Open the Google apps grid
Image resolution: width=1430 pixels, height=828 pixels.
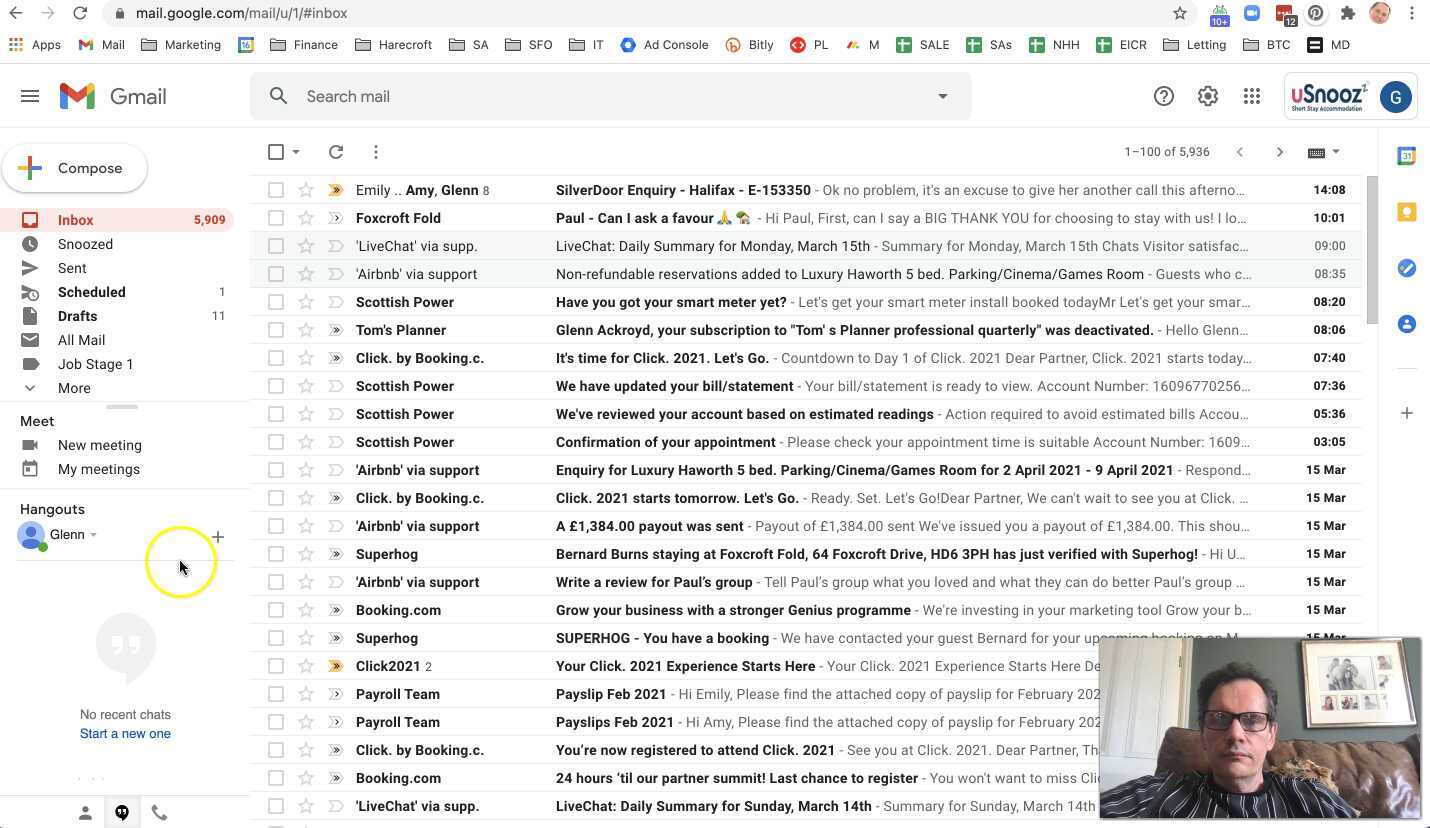coord(1252,96)
